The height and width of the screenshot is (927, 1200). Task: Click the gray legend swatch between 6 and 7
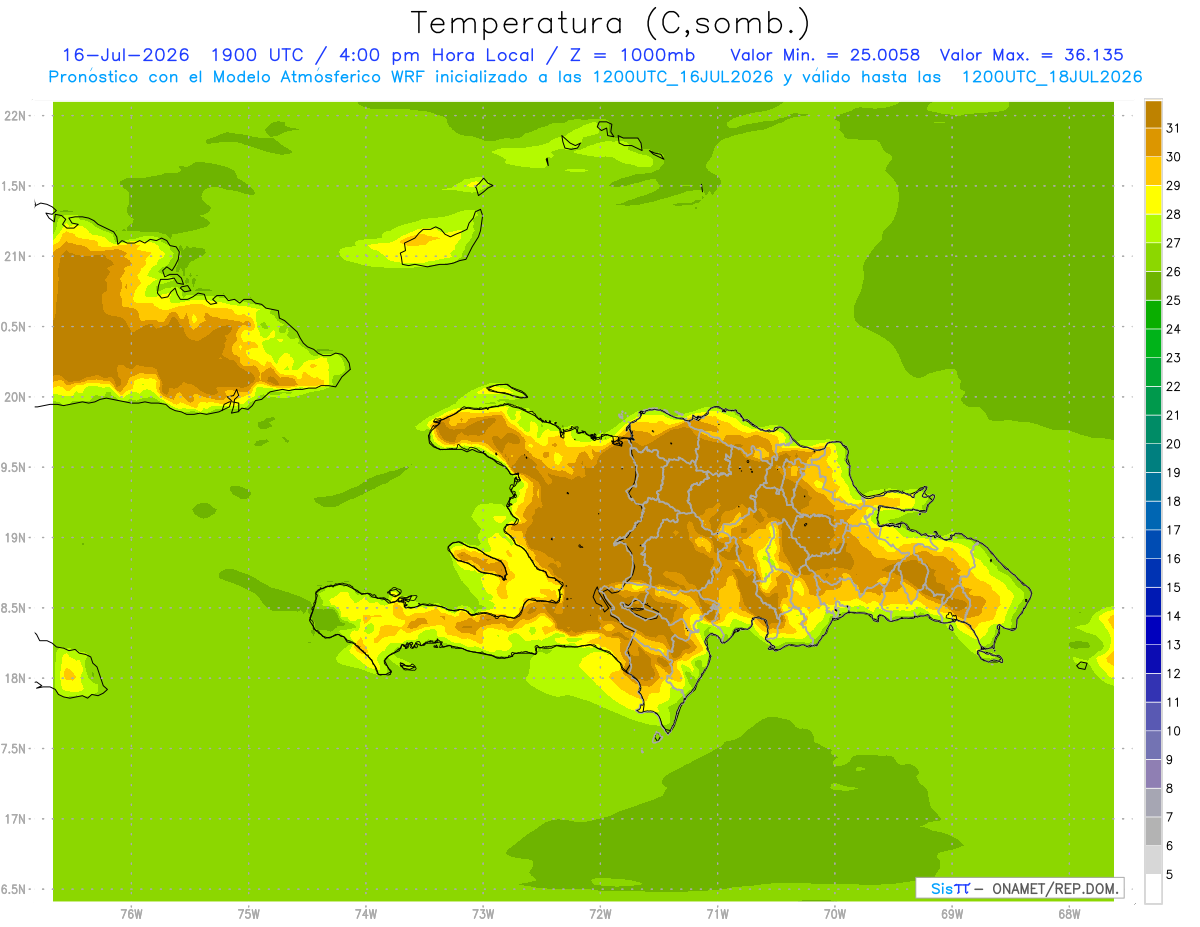tap(1153, 832)
